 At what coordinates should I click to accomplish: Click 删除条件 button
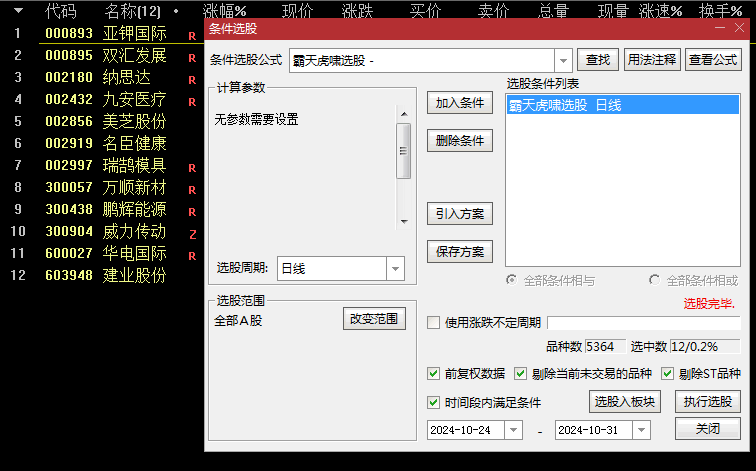pos(460,141)
